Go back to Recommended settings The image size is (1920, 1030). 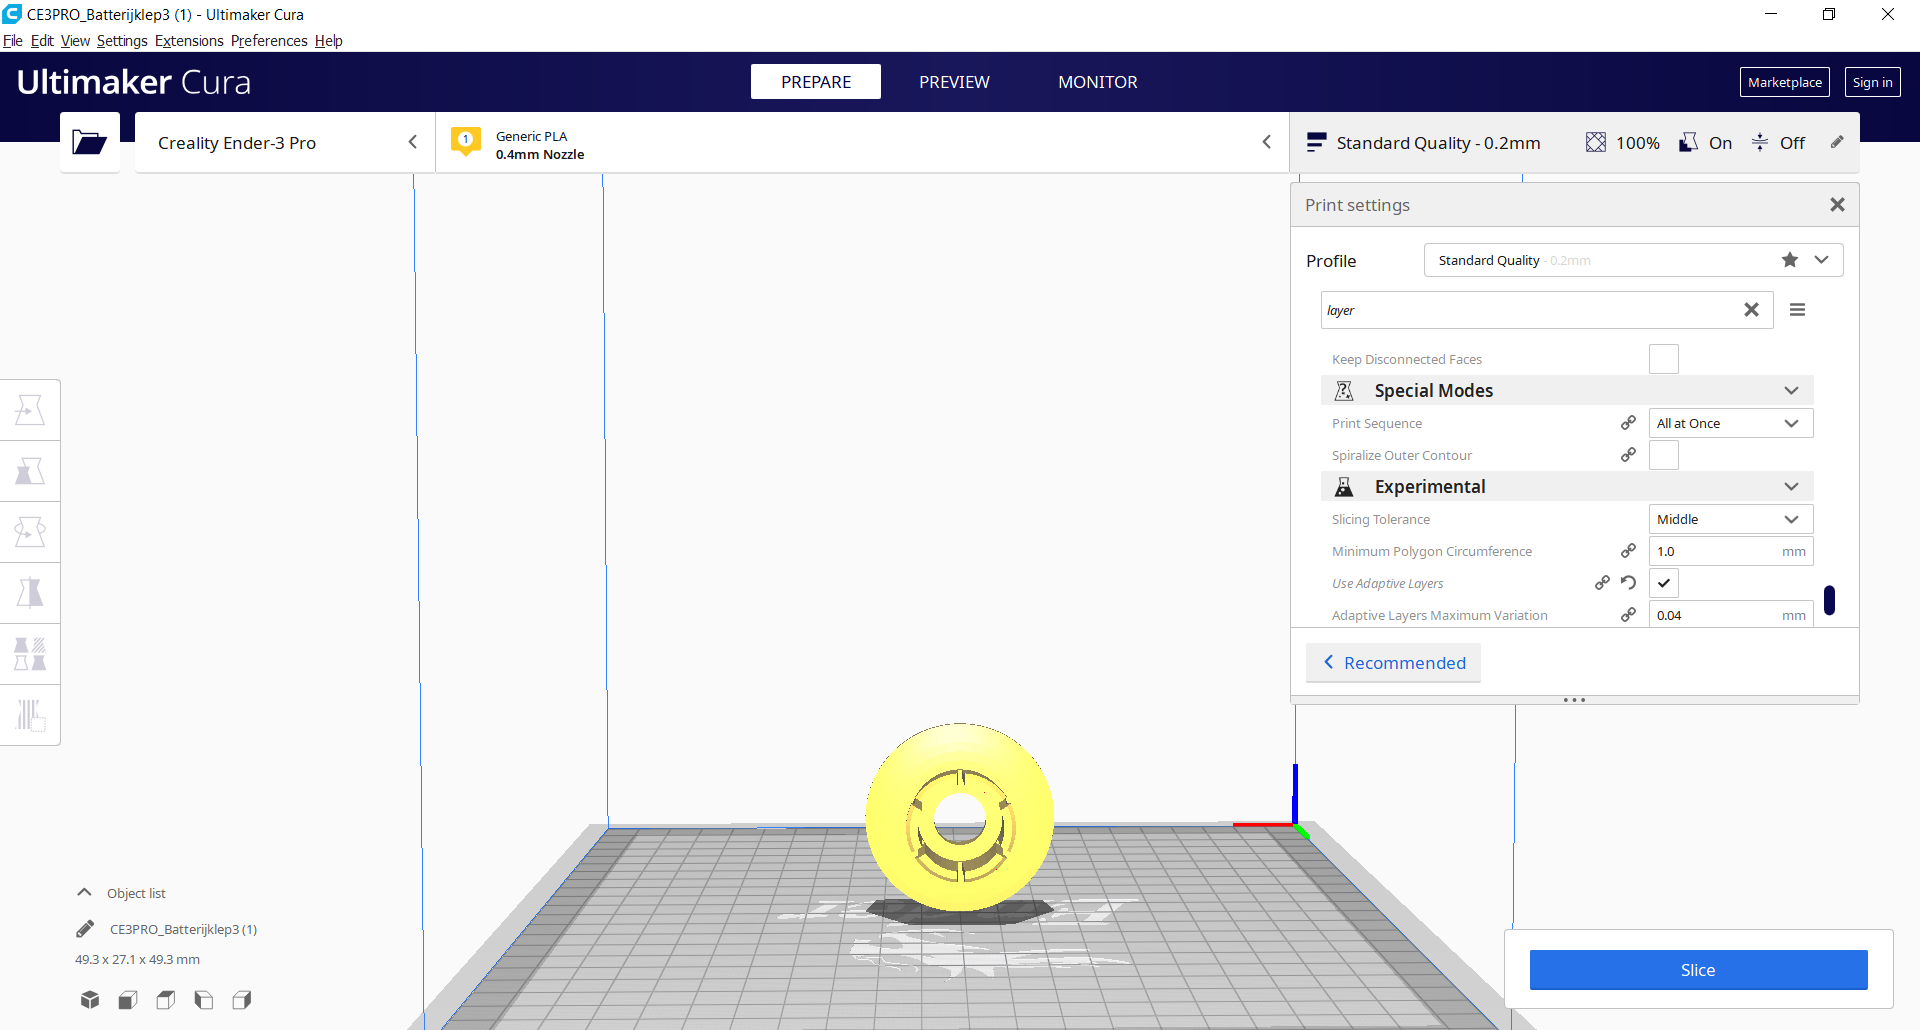click(1393, 663)
